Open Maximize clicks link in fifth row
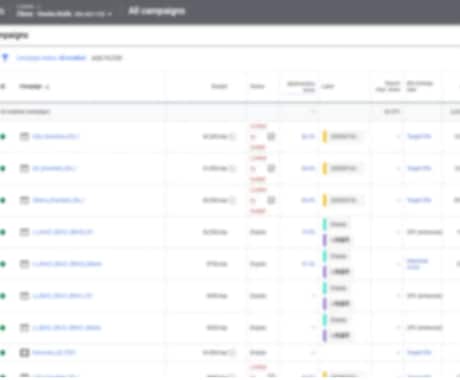This screenshot has width=460, height=380. click(418, 264)
